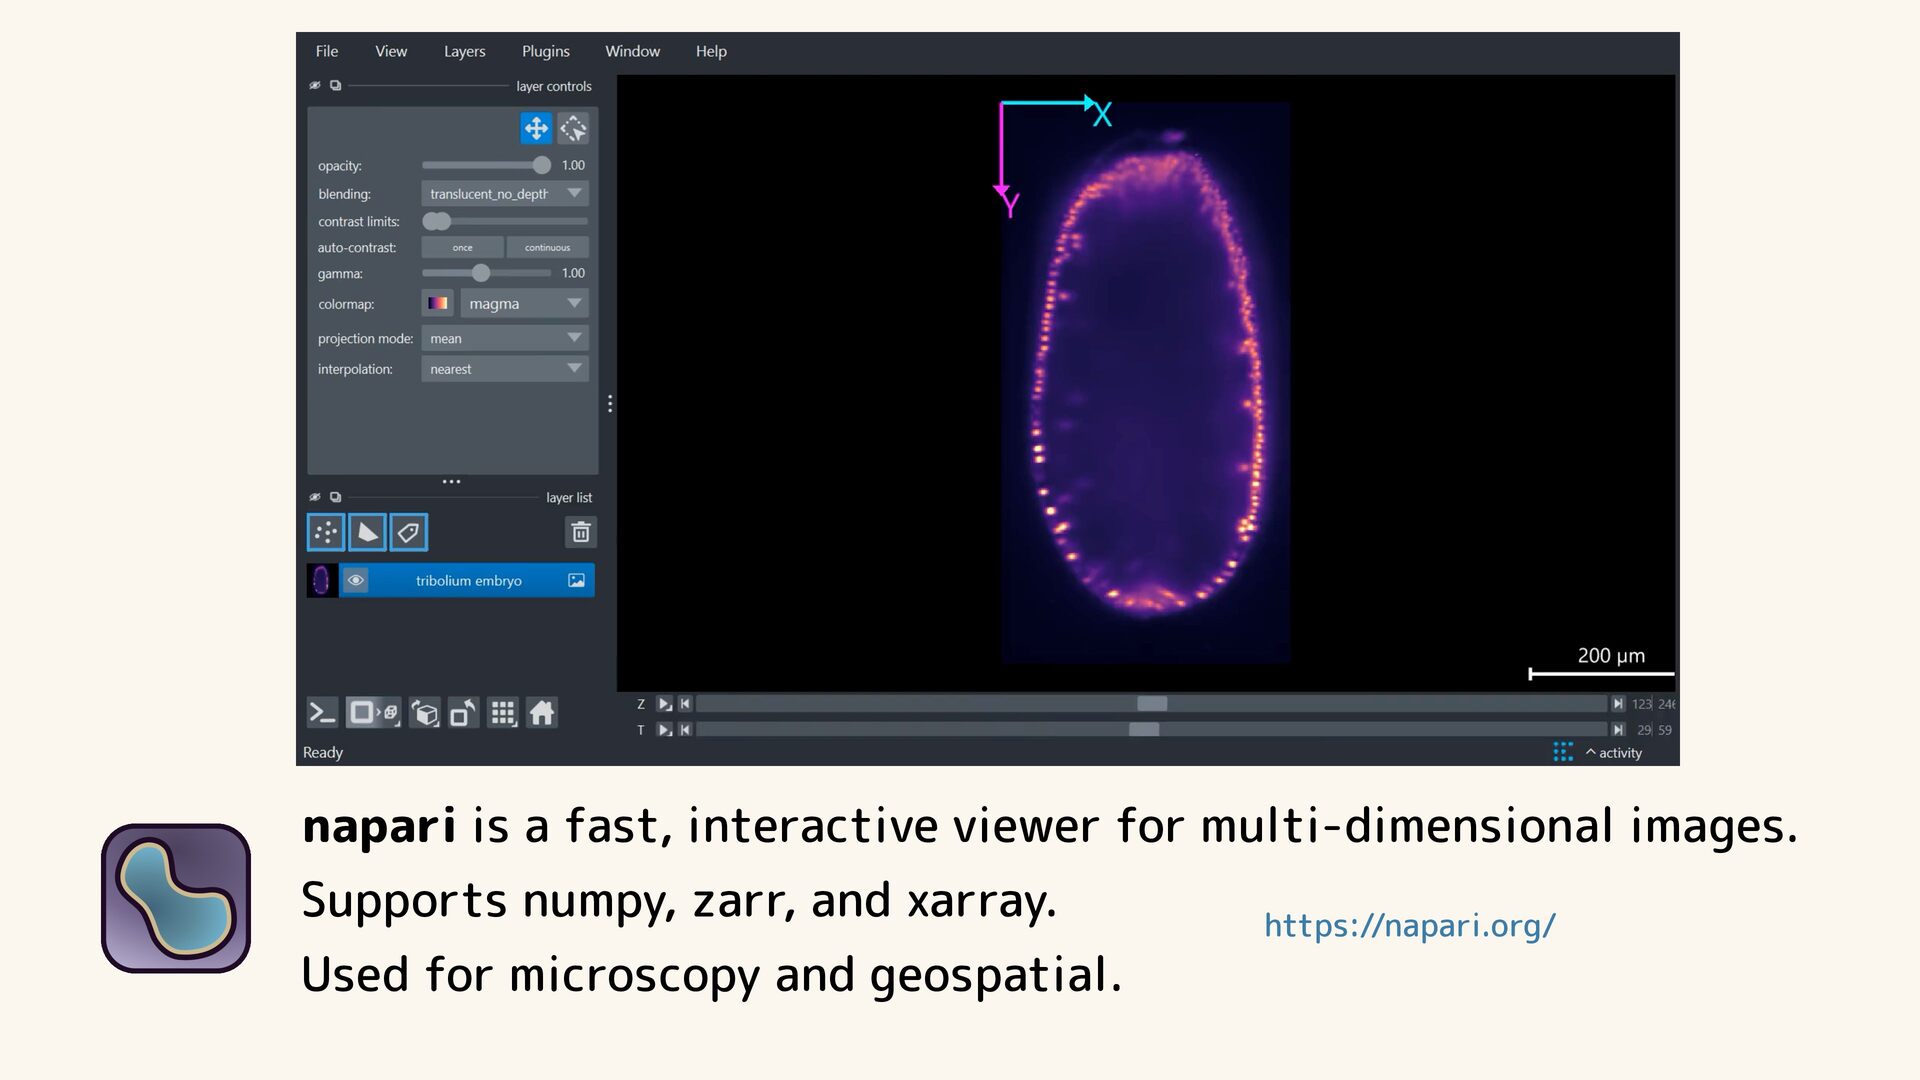Click the T current frame value 29
This screenshot has width=1920, height=1080.
tap(1644, 730)
